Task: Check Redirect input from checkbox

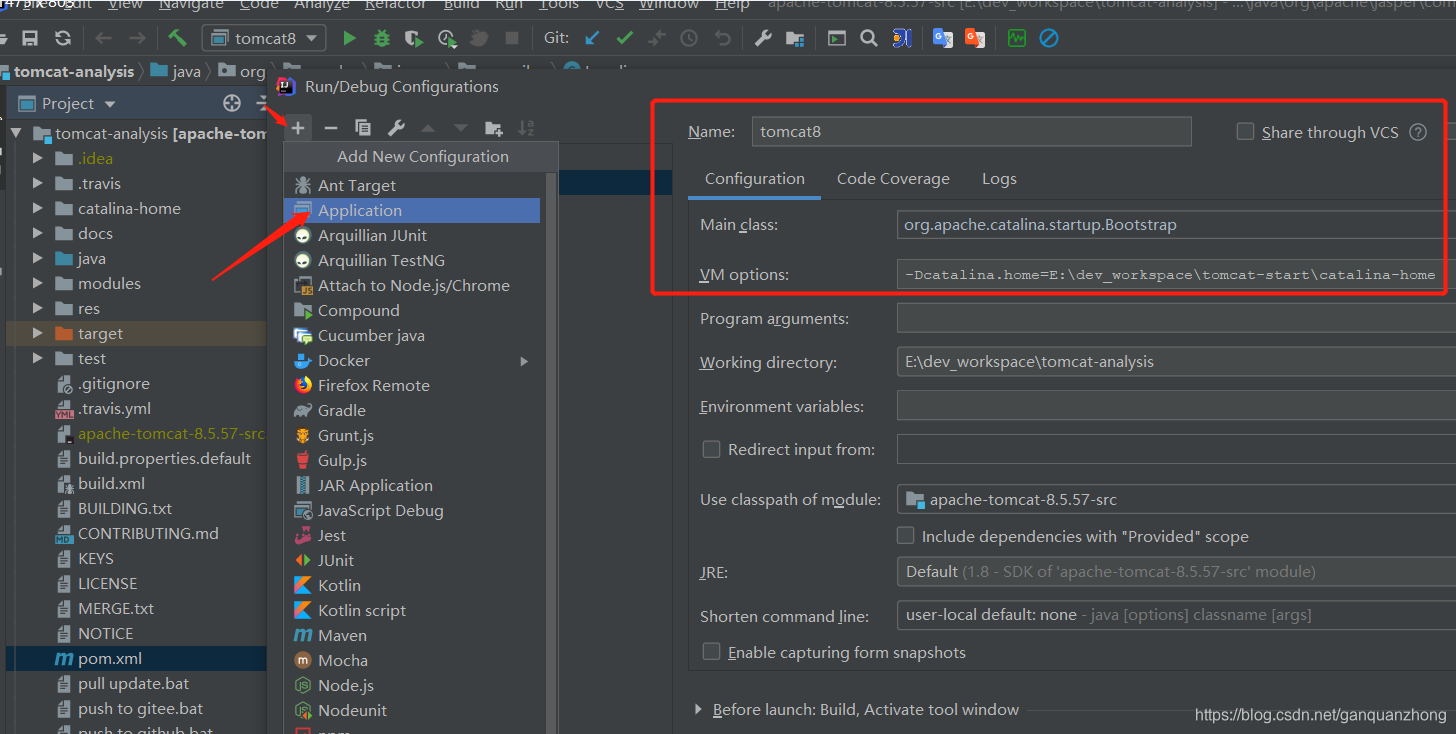Action: pos(711,449)
